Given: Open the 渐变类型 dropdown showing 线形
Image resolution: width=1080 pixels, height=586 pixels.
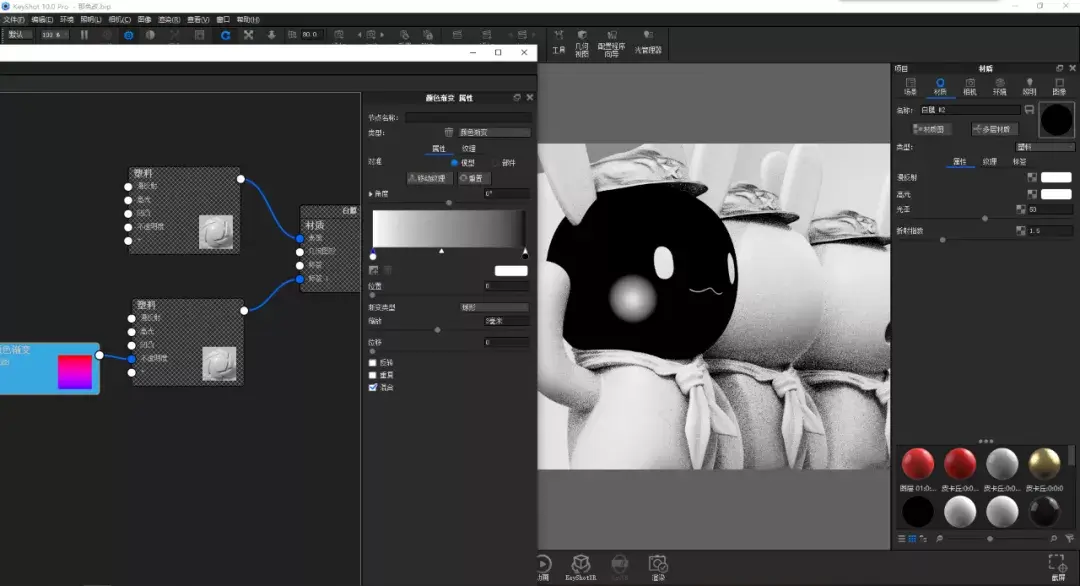Looking at the screenshot, I should 494,308.
